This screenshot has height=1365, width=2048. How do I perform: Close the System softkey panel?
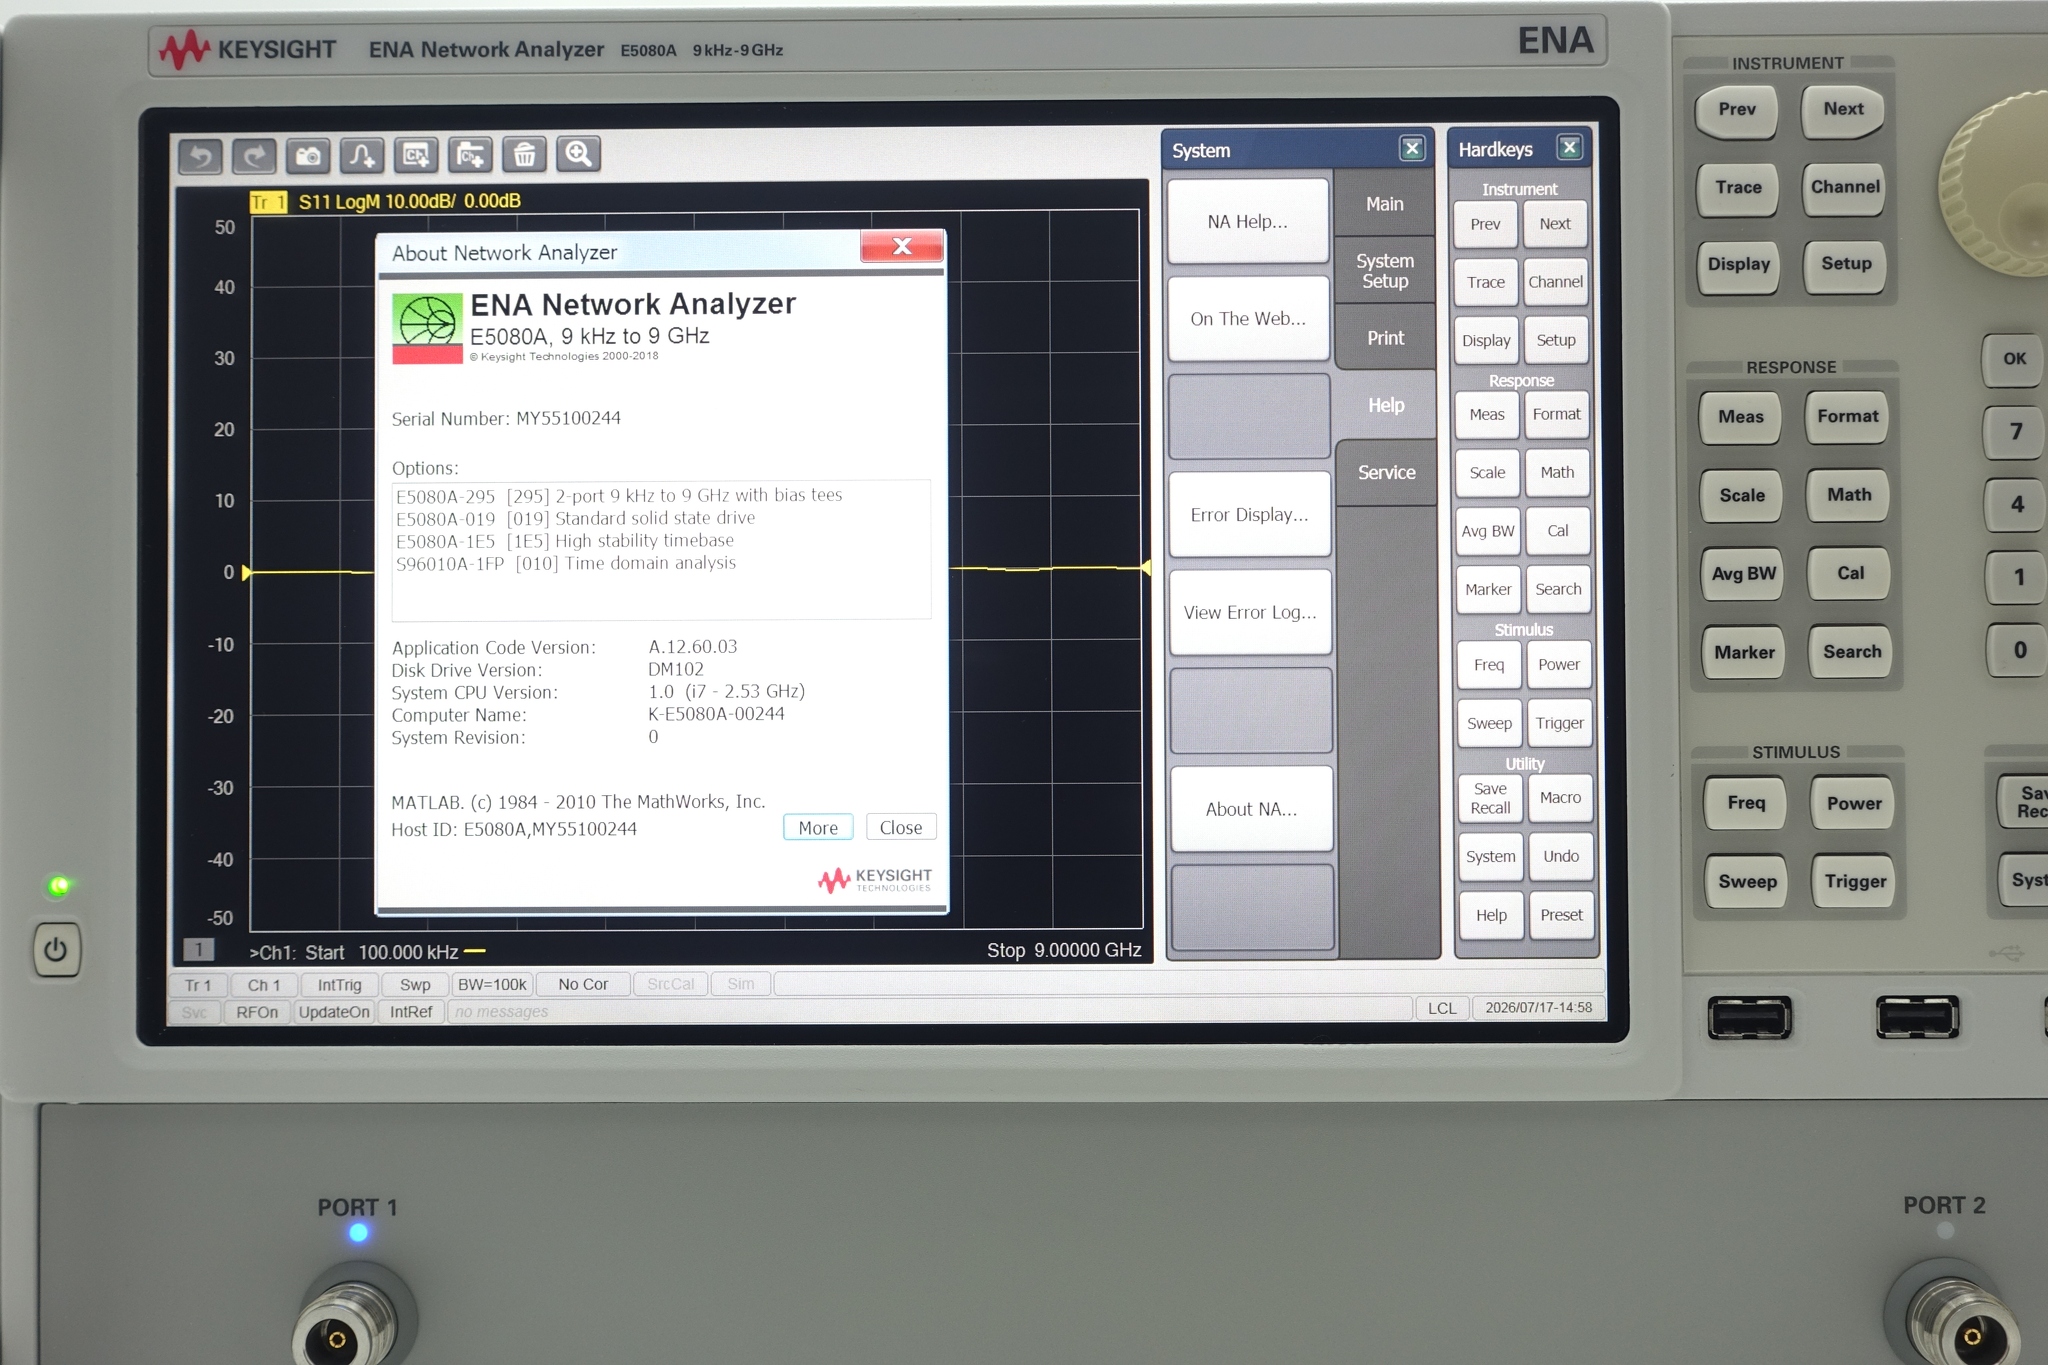[x=1412, y=149]
